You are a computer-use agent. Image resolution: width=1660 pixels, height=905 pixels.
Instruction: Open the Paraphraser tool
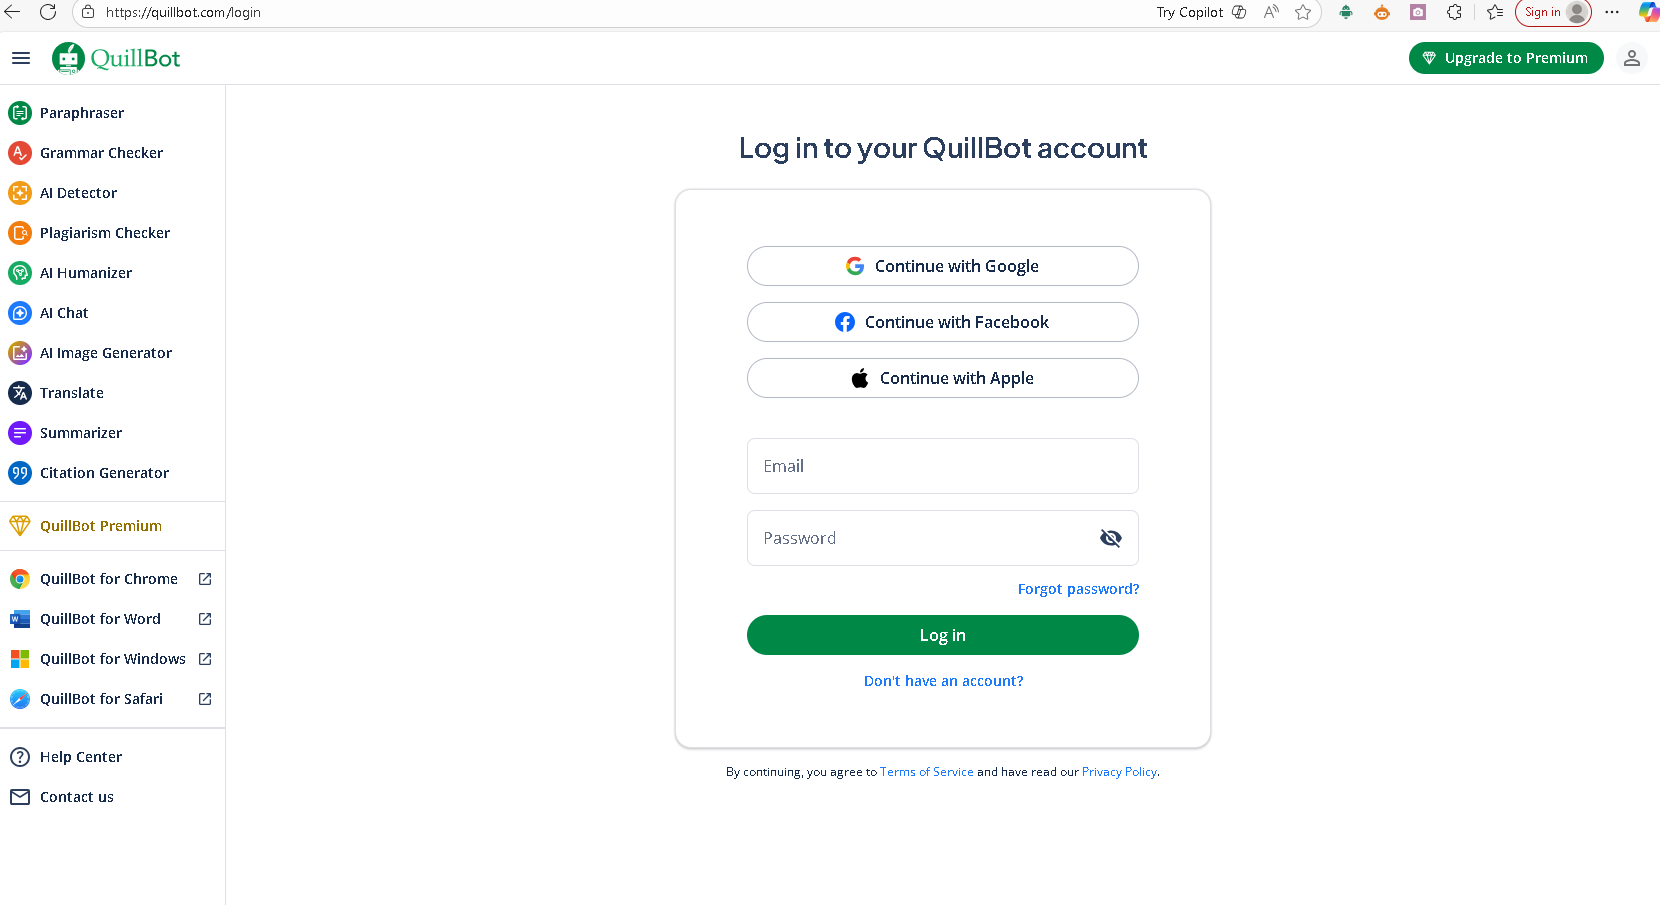[82, 113]
